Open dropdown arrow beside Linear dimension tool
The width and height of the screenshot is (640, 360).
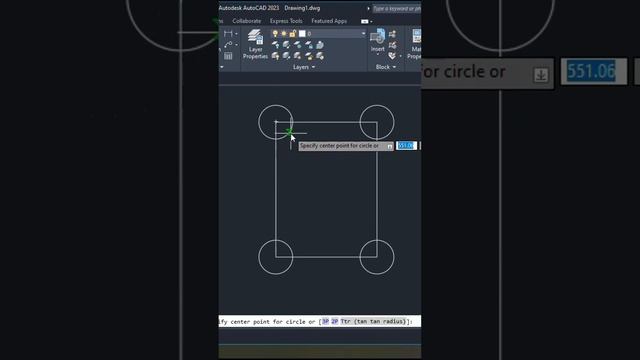click(x=236, y=33)
